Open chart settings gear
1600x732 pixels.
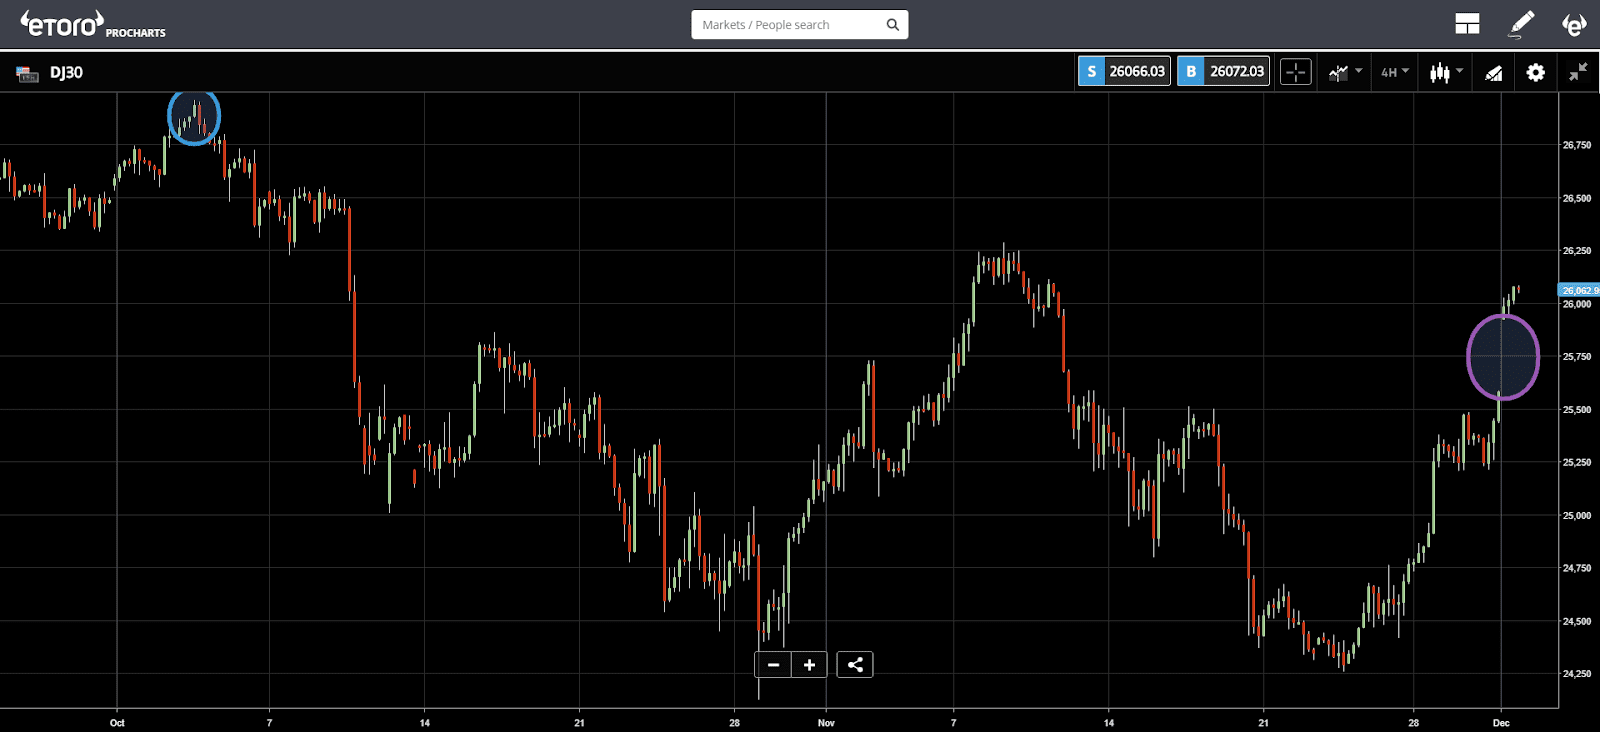pos(1535,72)
